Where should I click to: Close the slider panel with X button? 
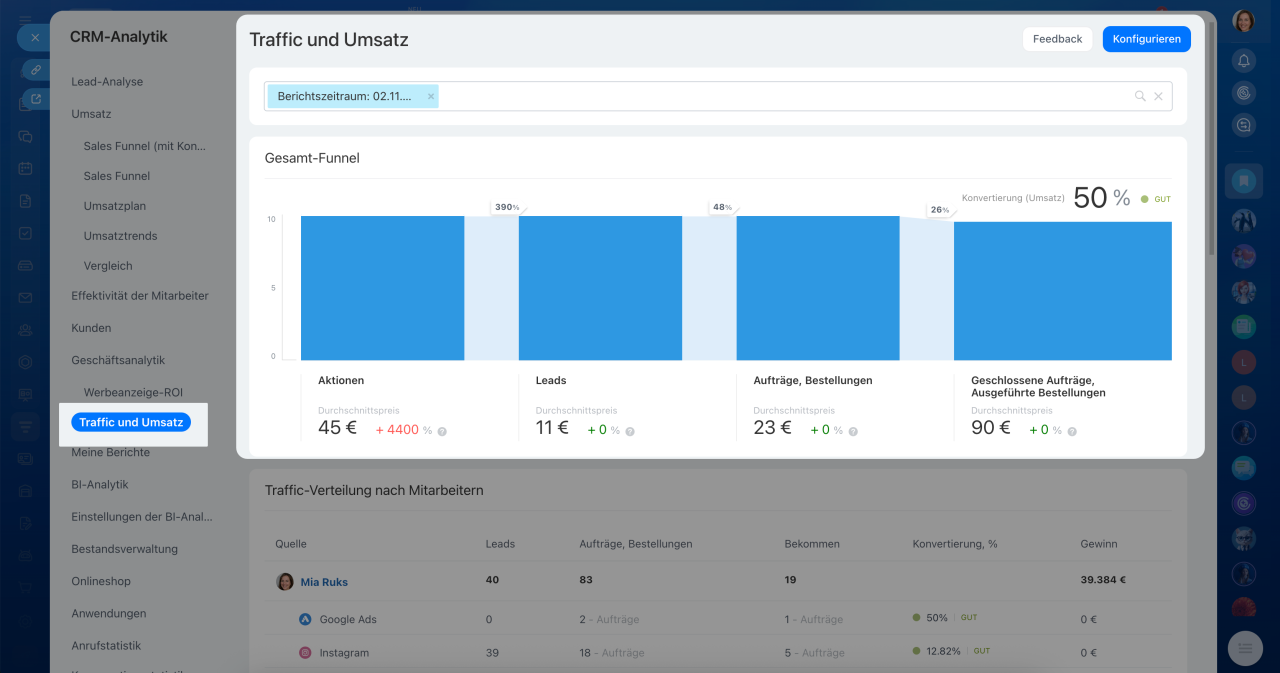tap(34, 38)
